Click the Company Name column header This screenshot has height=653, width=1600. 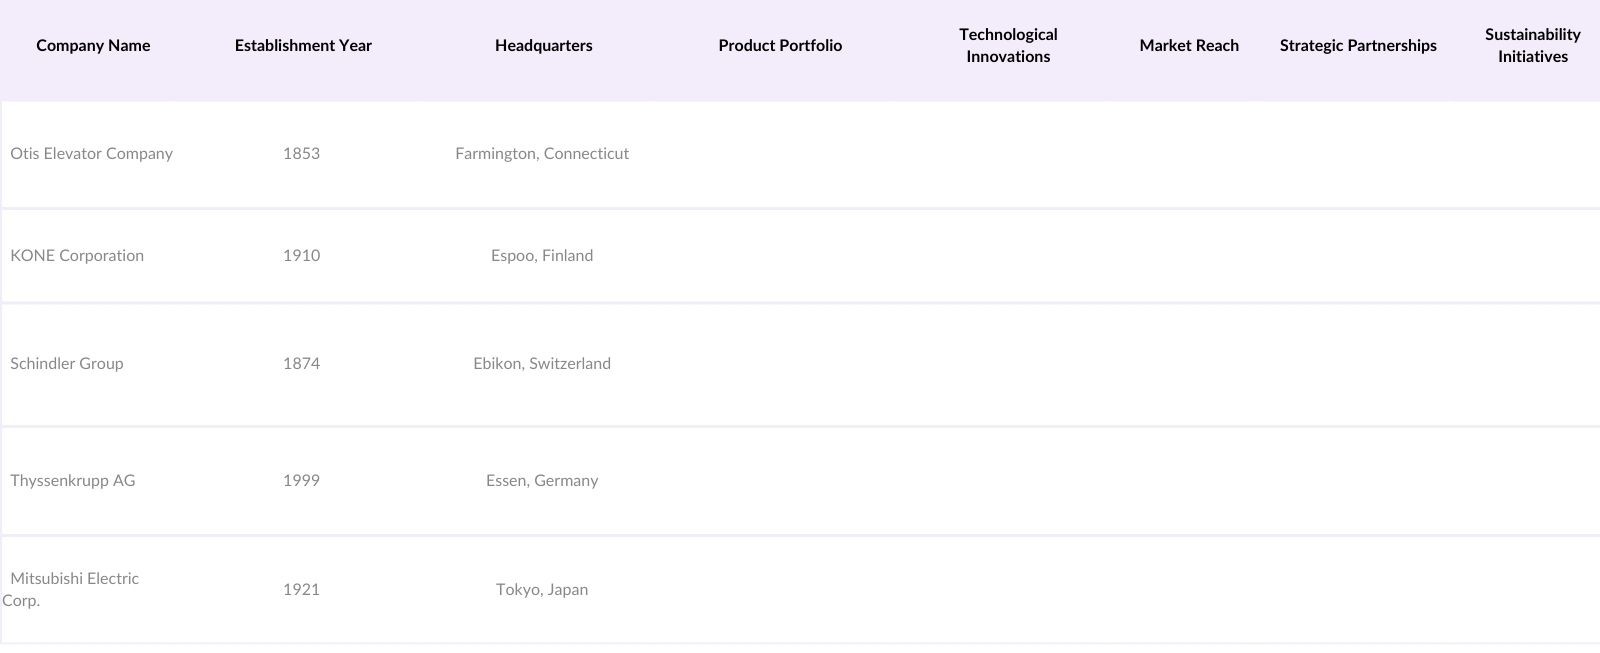coord(93,46)
